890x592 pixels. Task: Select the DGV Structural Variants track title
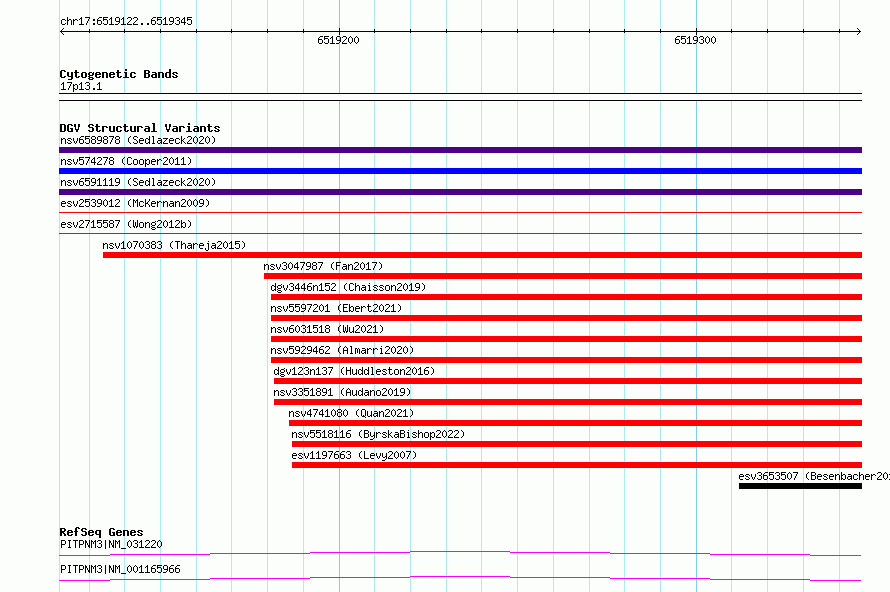140,128
